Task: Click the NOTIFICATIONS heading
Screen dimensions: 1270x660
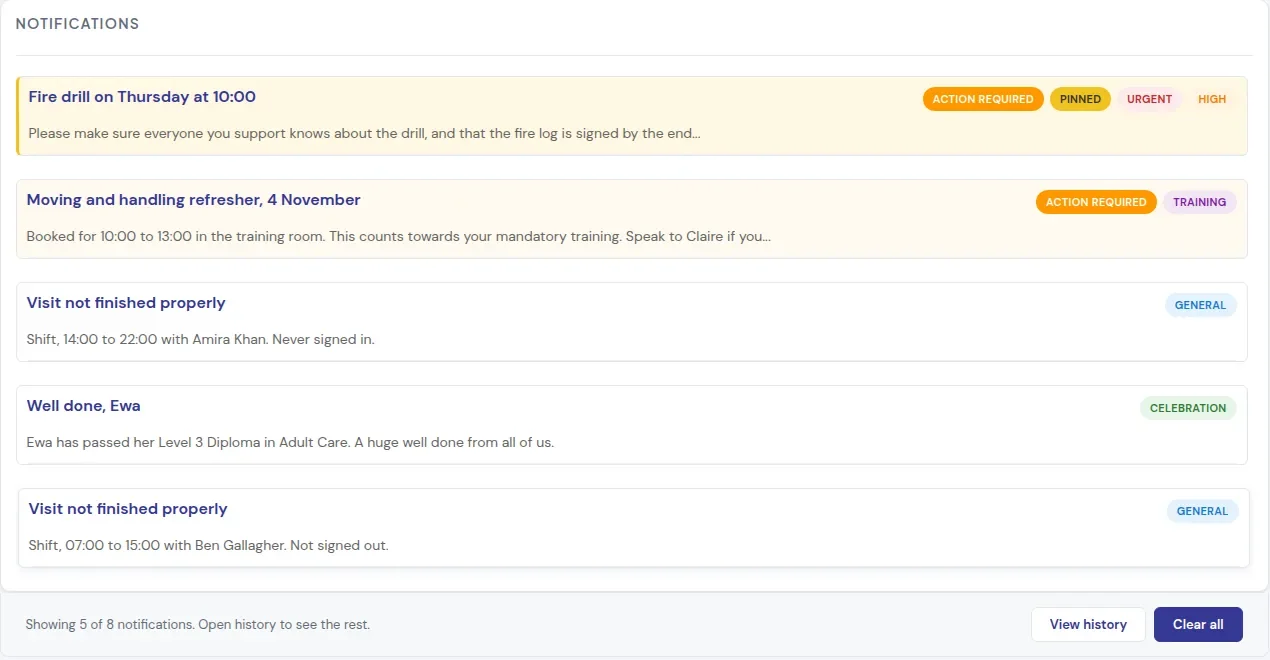Action: click(x=77, y=23)
